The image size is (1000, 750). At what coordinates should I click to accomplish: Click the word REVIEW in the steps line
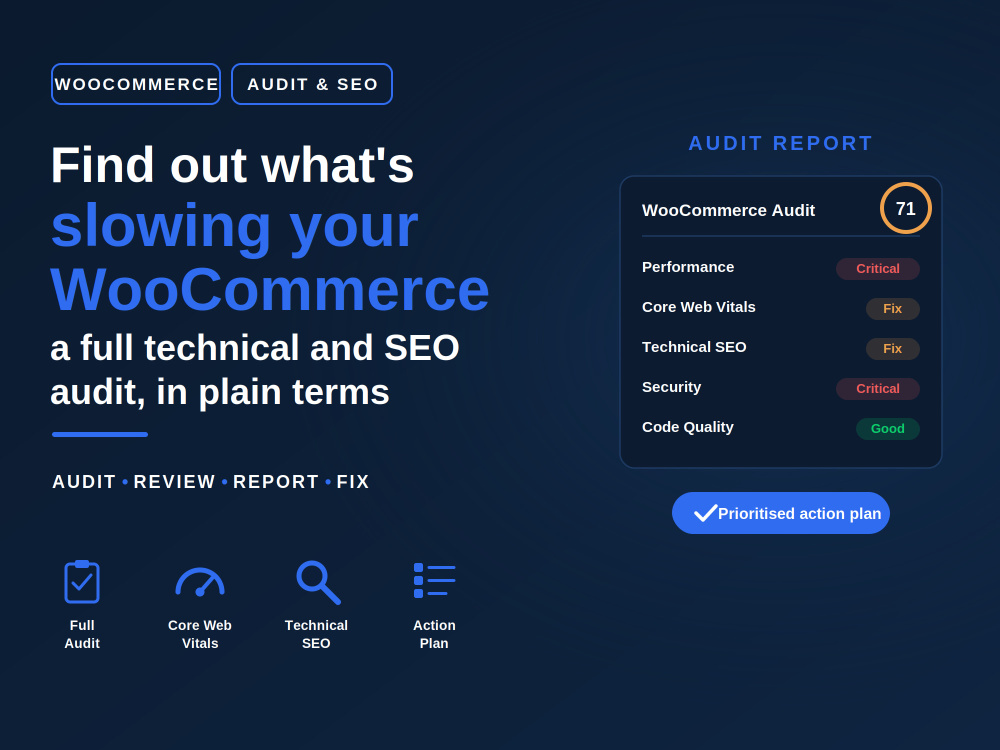174,482
